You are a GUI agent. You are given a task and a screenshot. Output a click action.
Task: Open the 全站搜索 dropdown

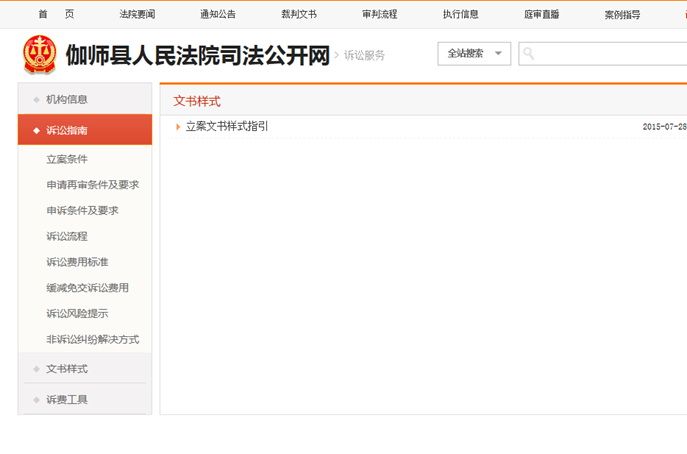[474, 54]
